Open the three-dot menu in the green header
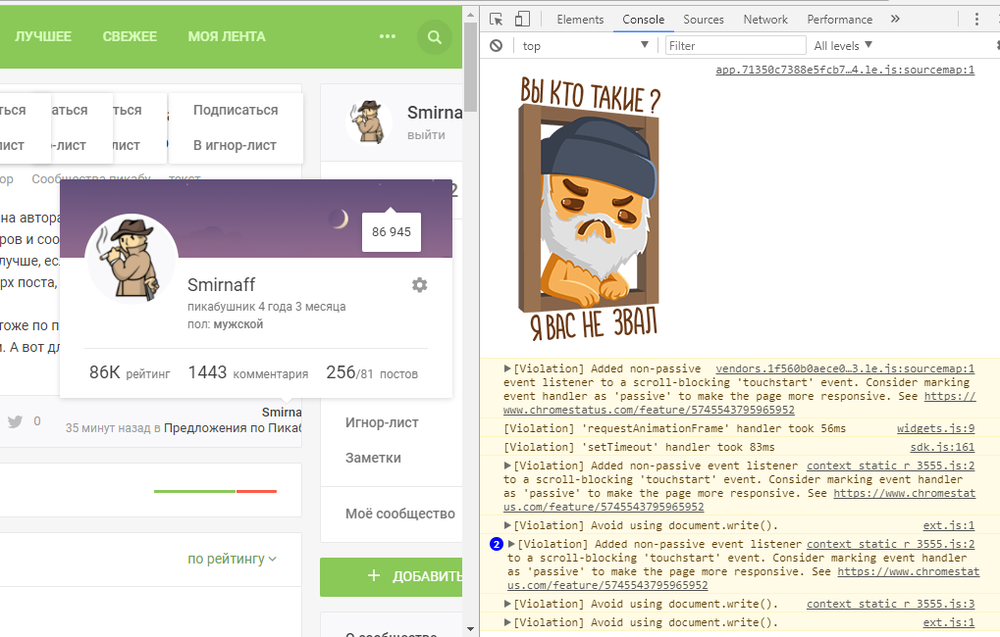This screenshot has height=637, width=1000. tap(387, 37)
